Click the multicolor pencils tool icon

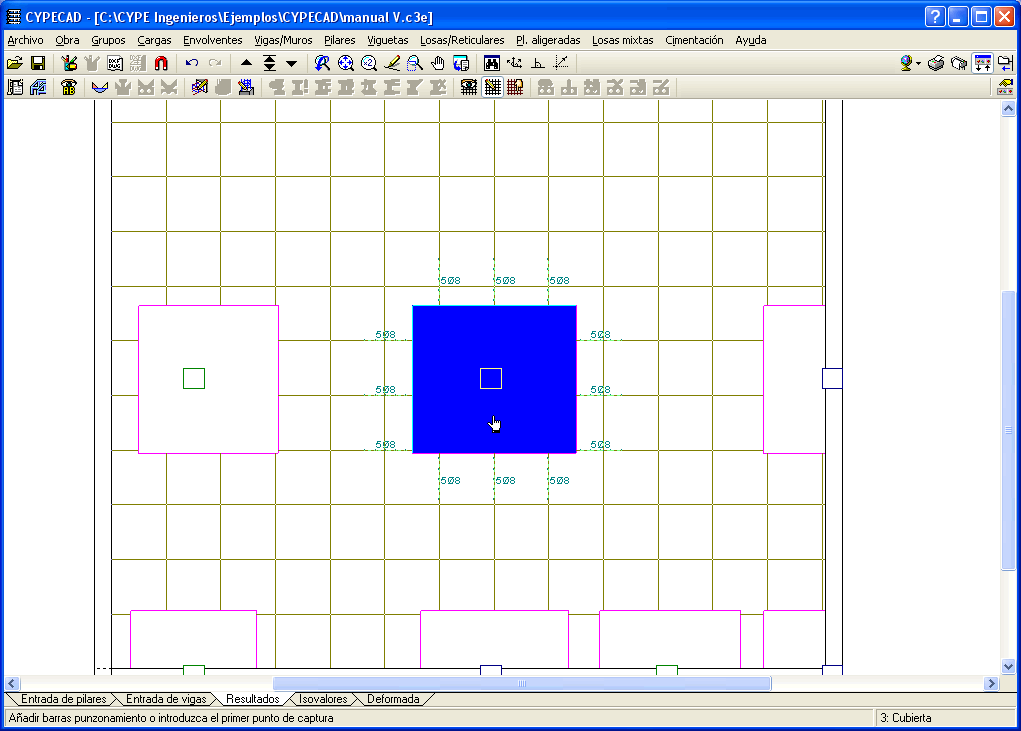pyautogui.click(x=68, y=63)
